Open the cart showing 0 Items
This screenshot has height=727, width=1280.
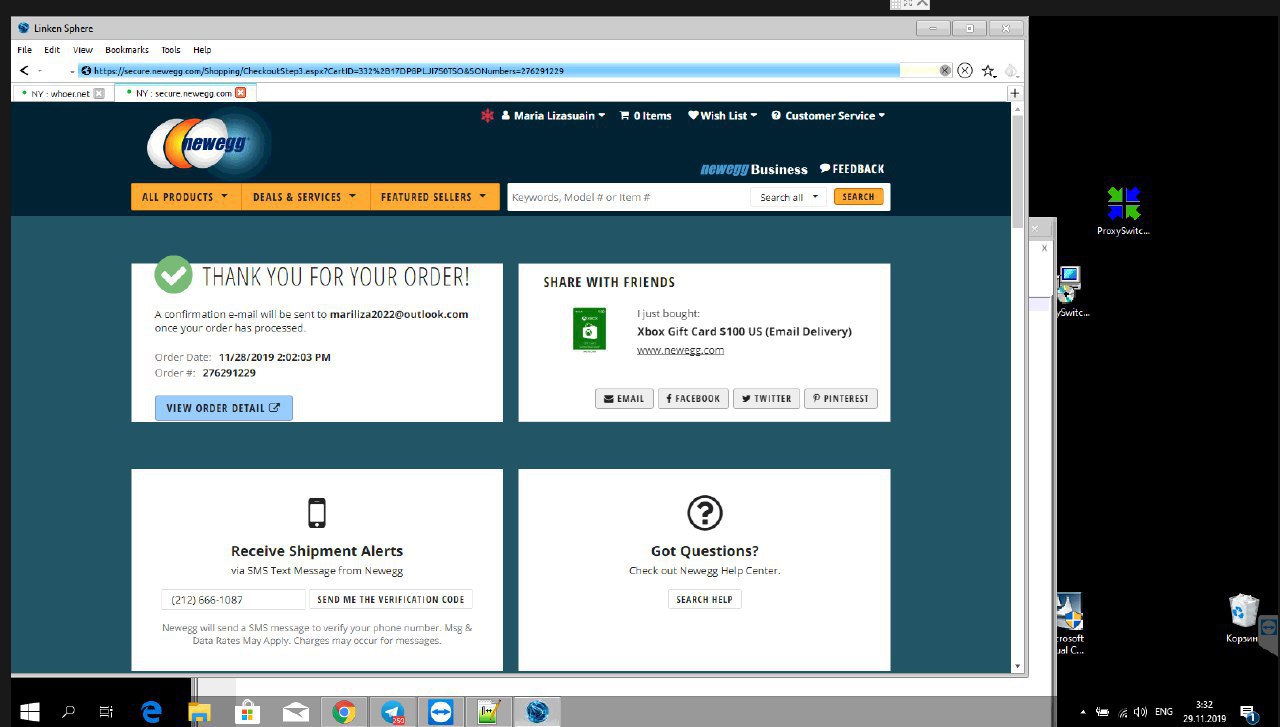coord(645,116)
